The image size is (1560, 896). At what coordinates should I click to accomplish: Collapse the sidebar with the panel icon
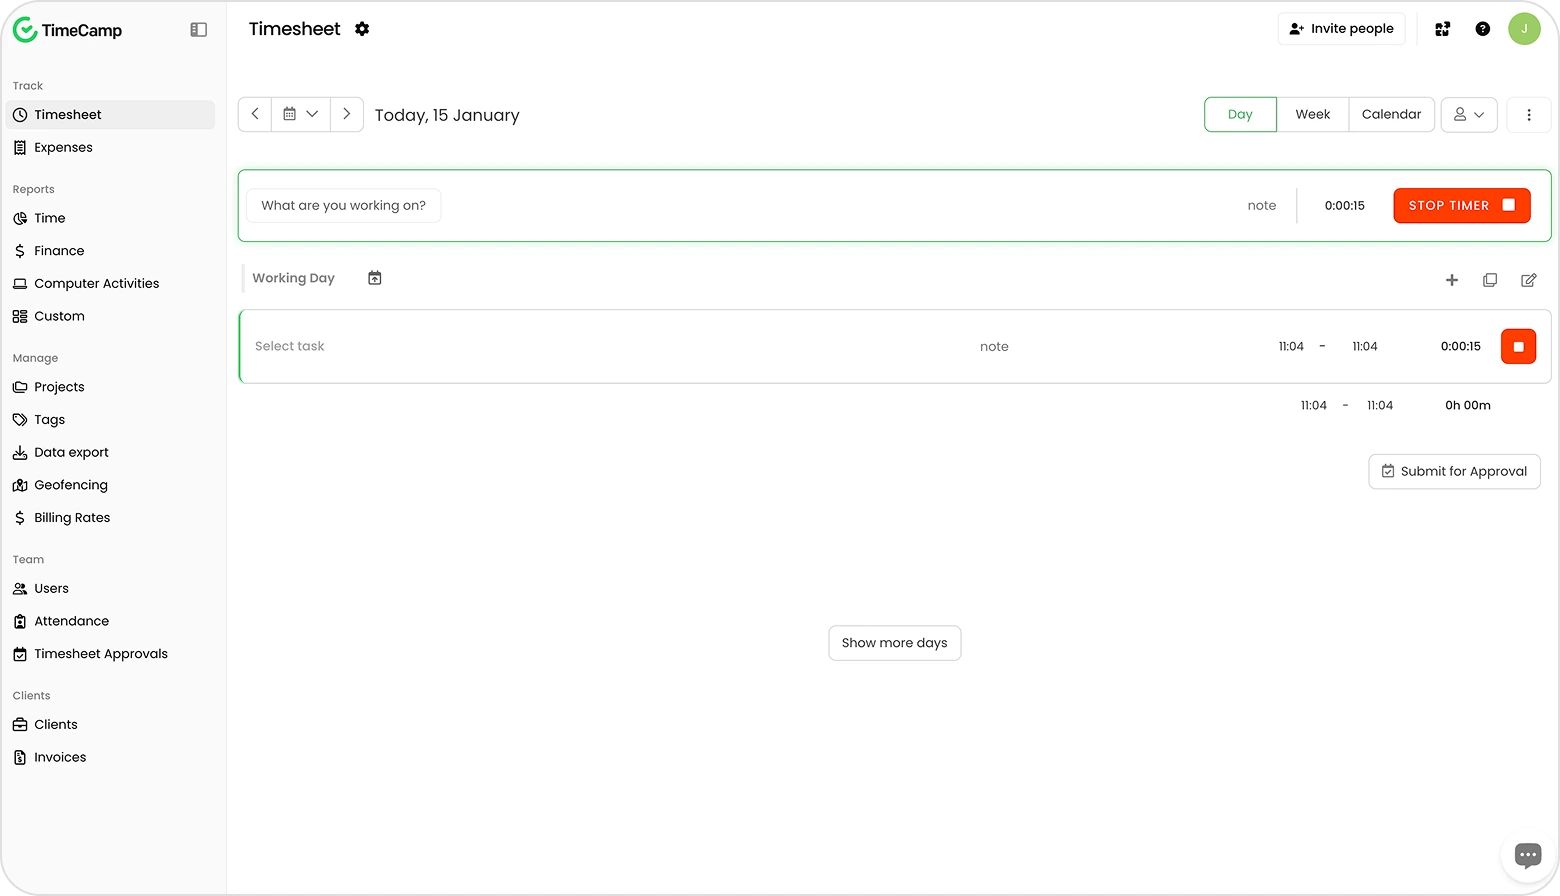(x=199, y=30)
